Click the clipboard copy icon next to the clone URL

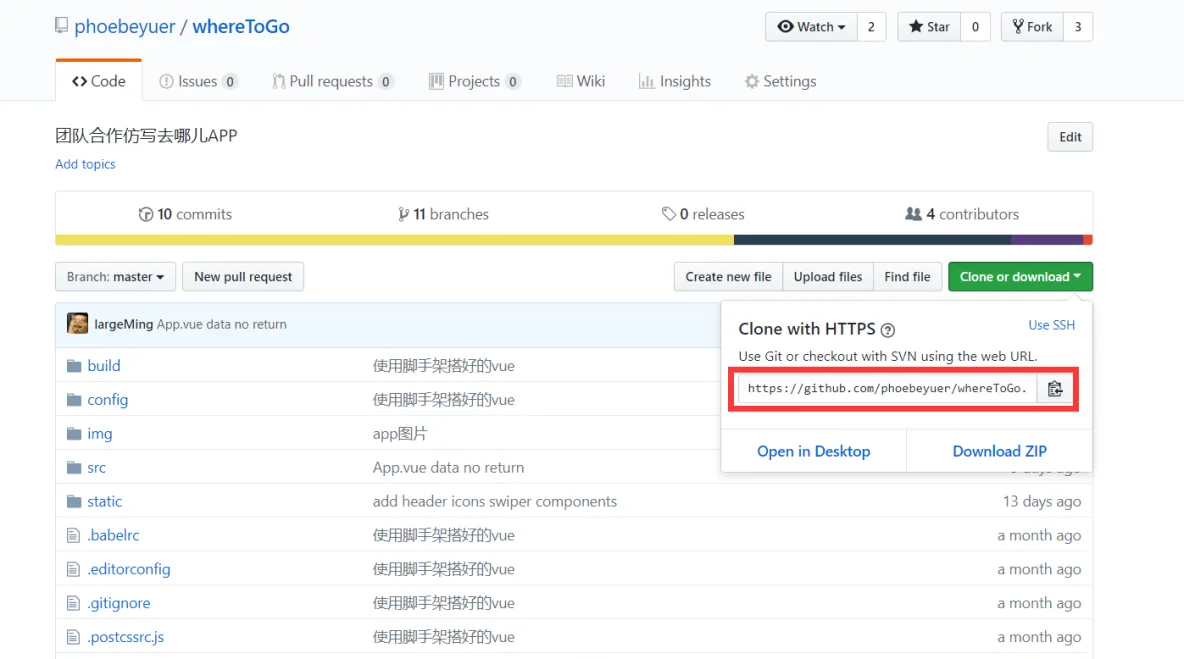pos(1055,388)
